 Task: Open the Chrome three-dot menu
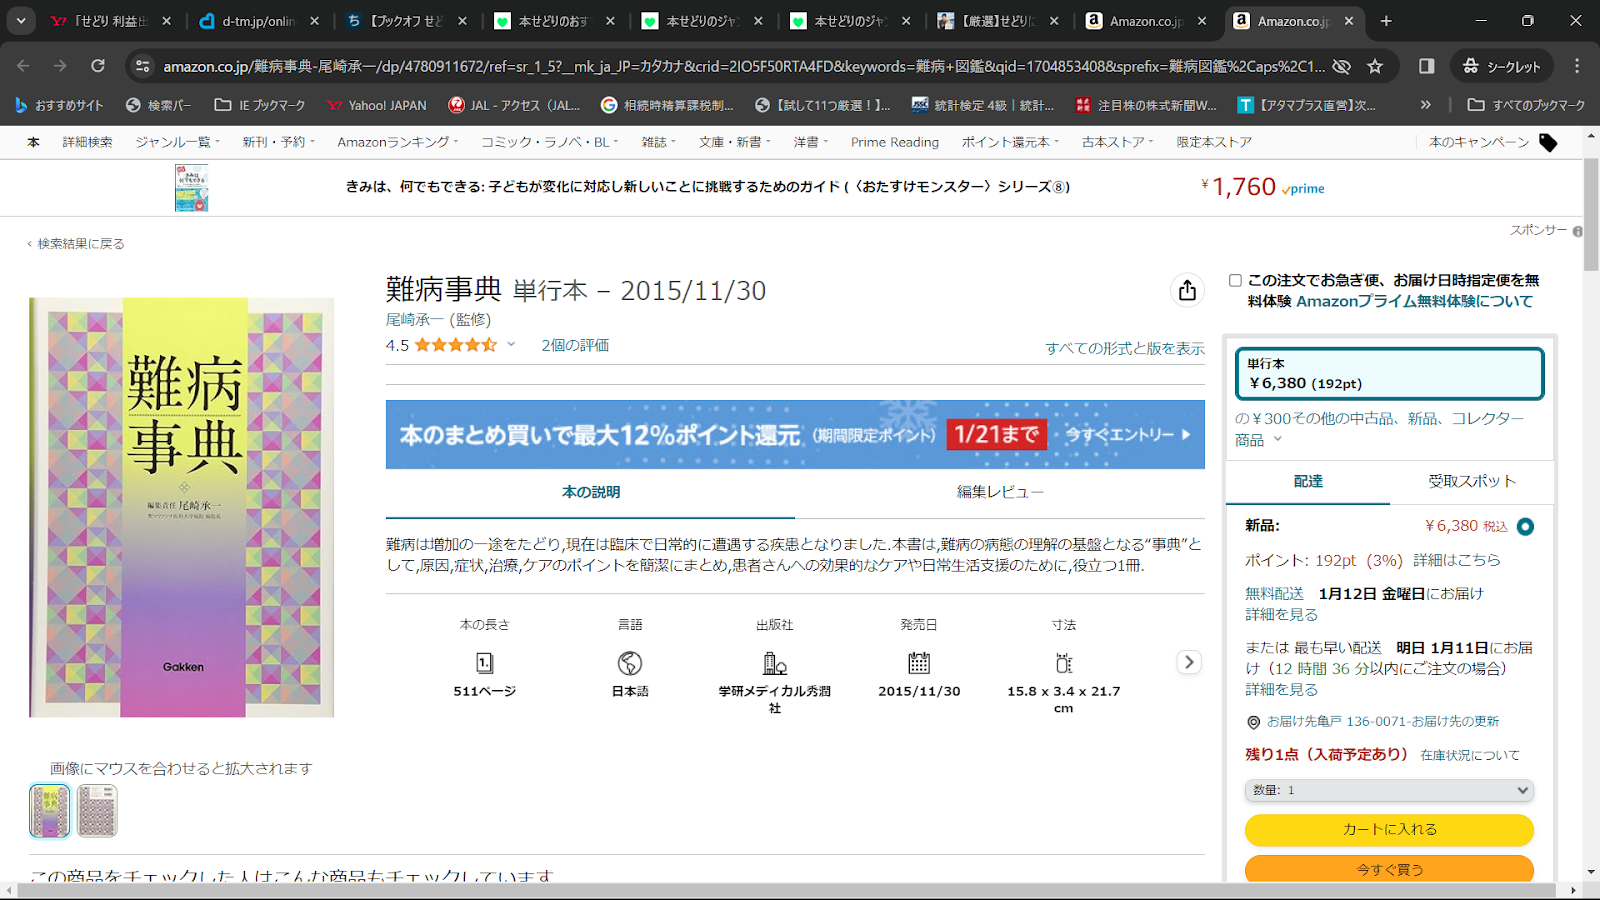point(1577,66)
